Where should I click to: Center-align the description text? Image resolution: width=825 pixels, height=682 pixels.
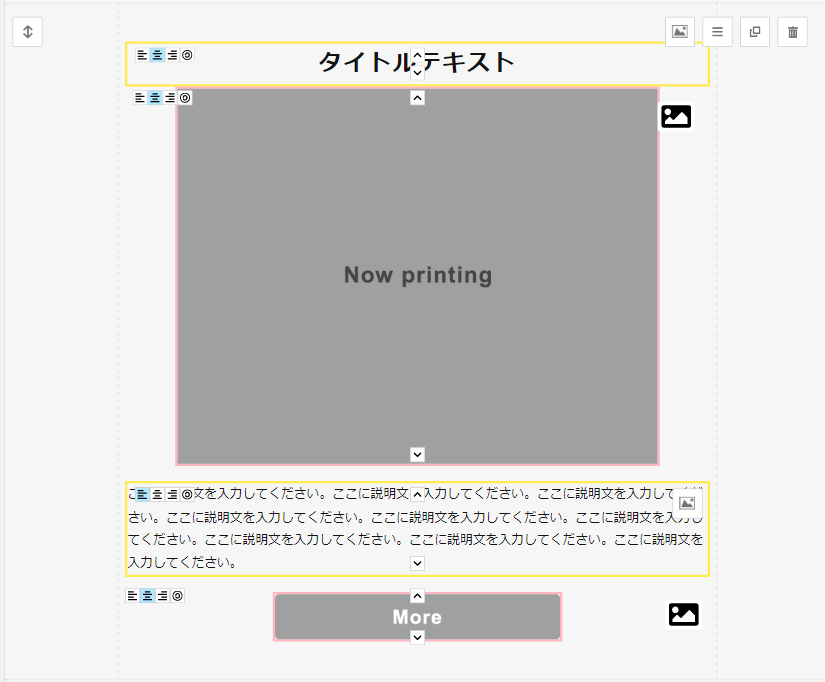tap(157, 494)
